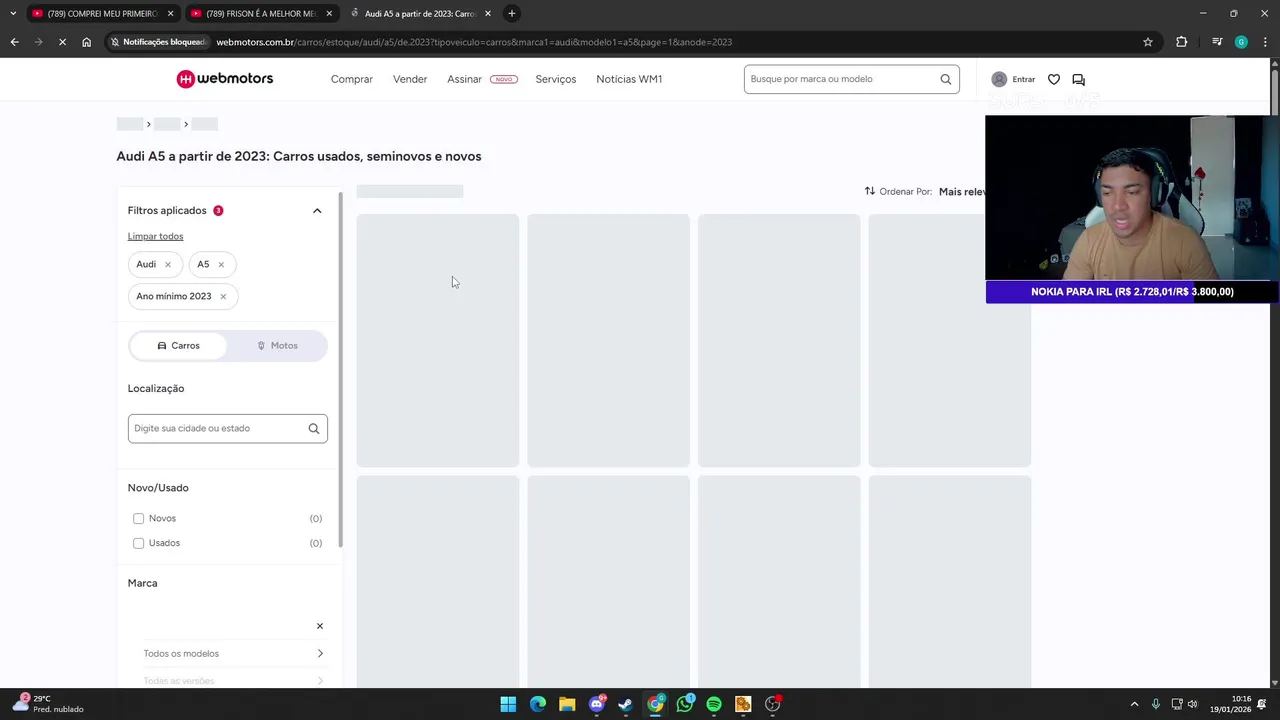Open Discord from the taskbar

[x=597, y=704]
